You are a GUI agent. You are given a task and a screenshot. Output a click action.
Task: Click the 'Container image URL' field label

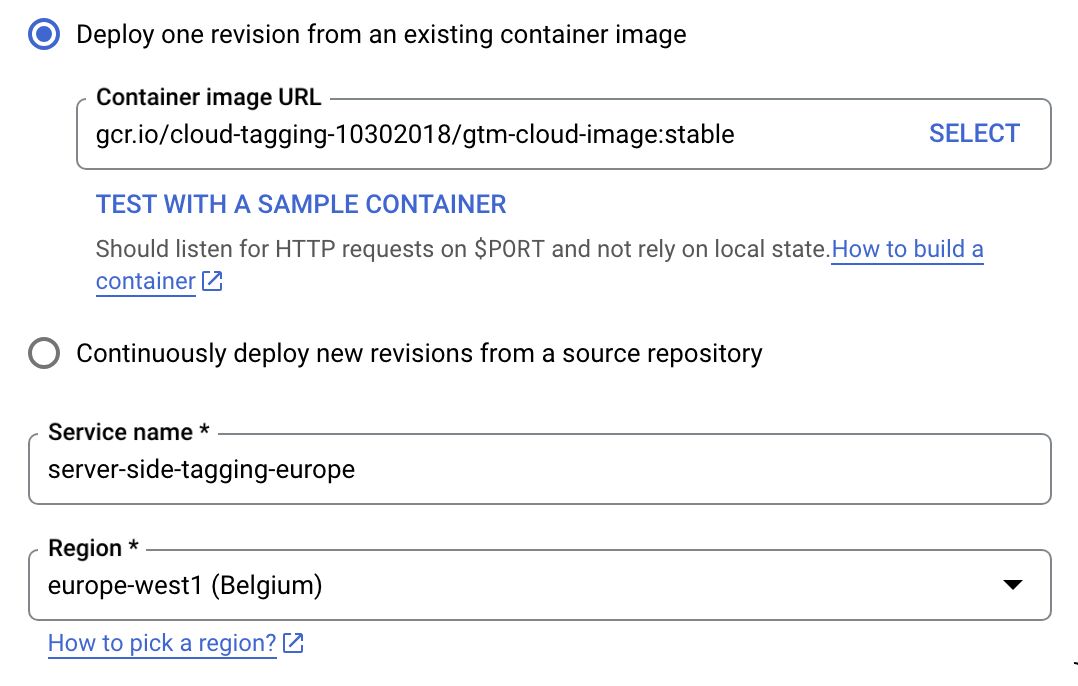[208, 97]
